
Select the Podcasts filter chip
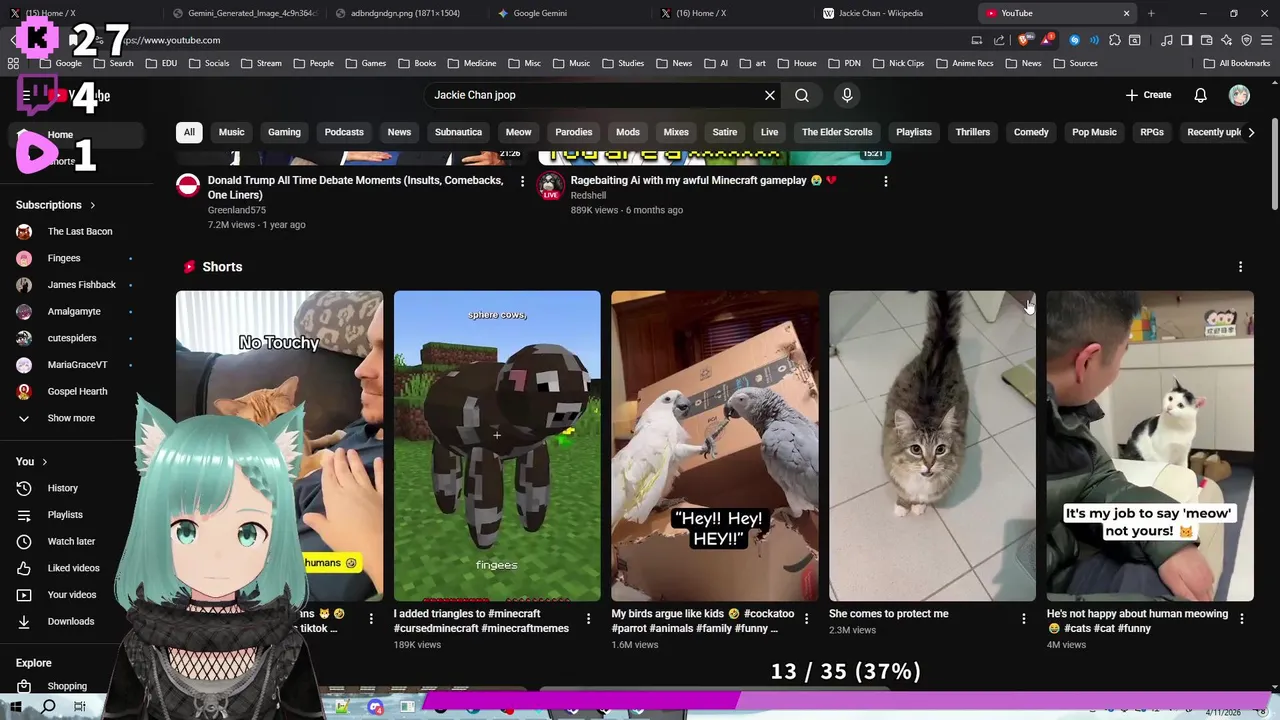click(x=344, y=132)
